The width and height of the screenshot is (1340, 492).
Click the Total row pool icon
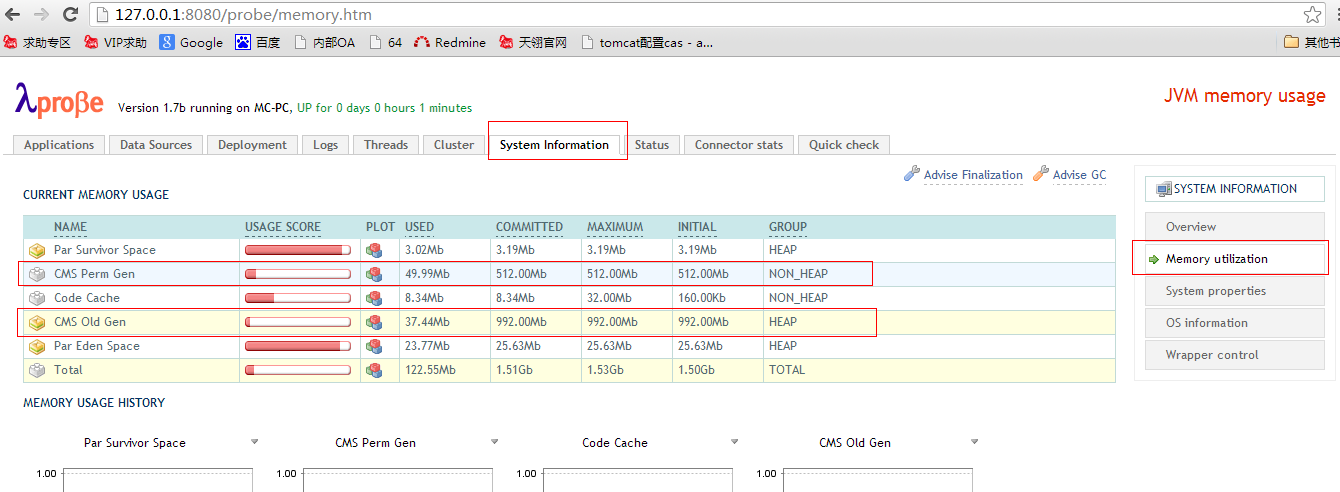point(37,370)
